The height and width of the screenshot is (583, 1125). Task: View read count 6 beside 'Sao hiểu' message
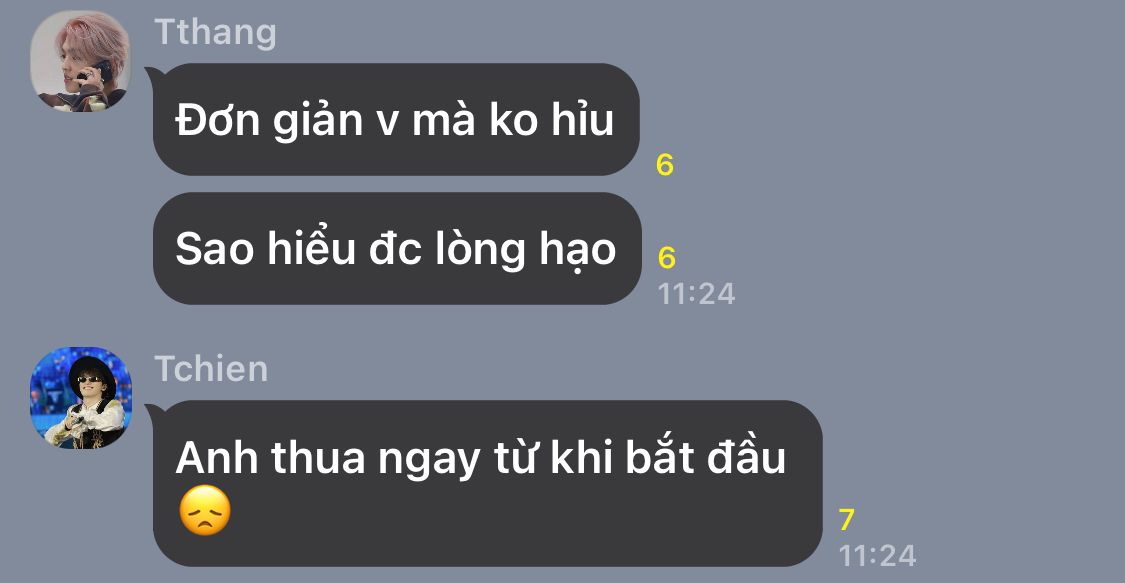667,257
